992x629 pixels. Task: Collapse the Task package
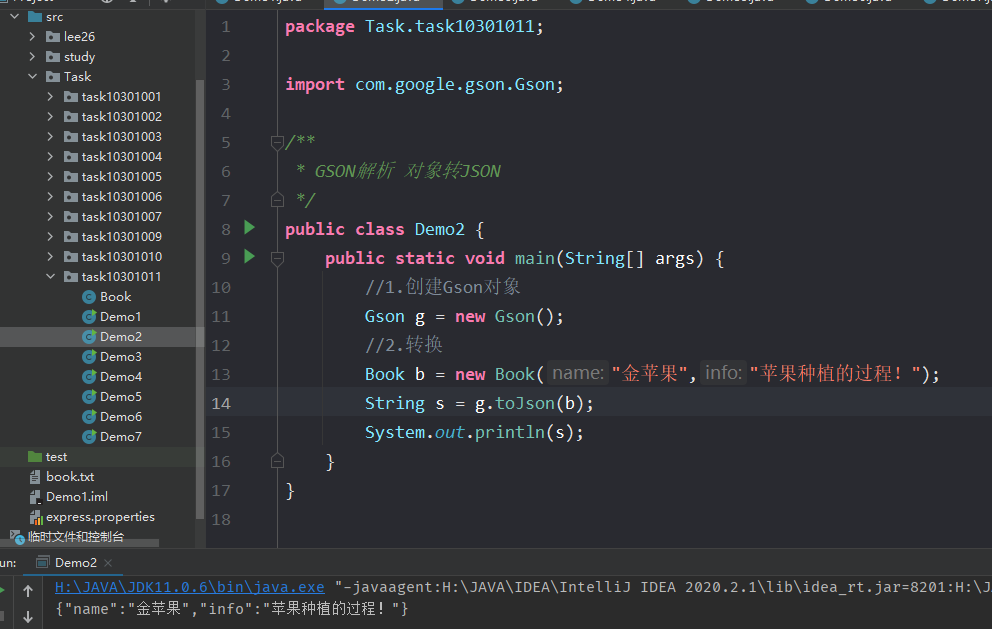coord(32,77)
